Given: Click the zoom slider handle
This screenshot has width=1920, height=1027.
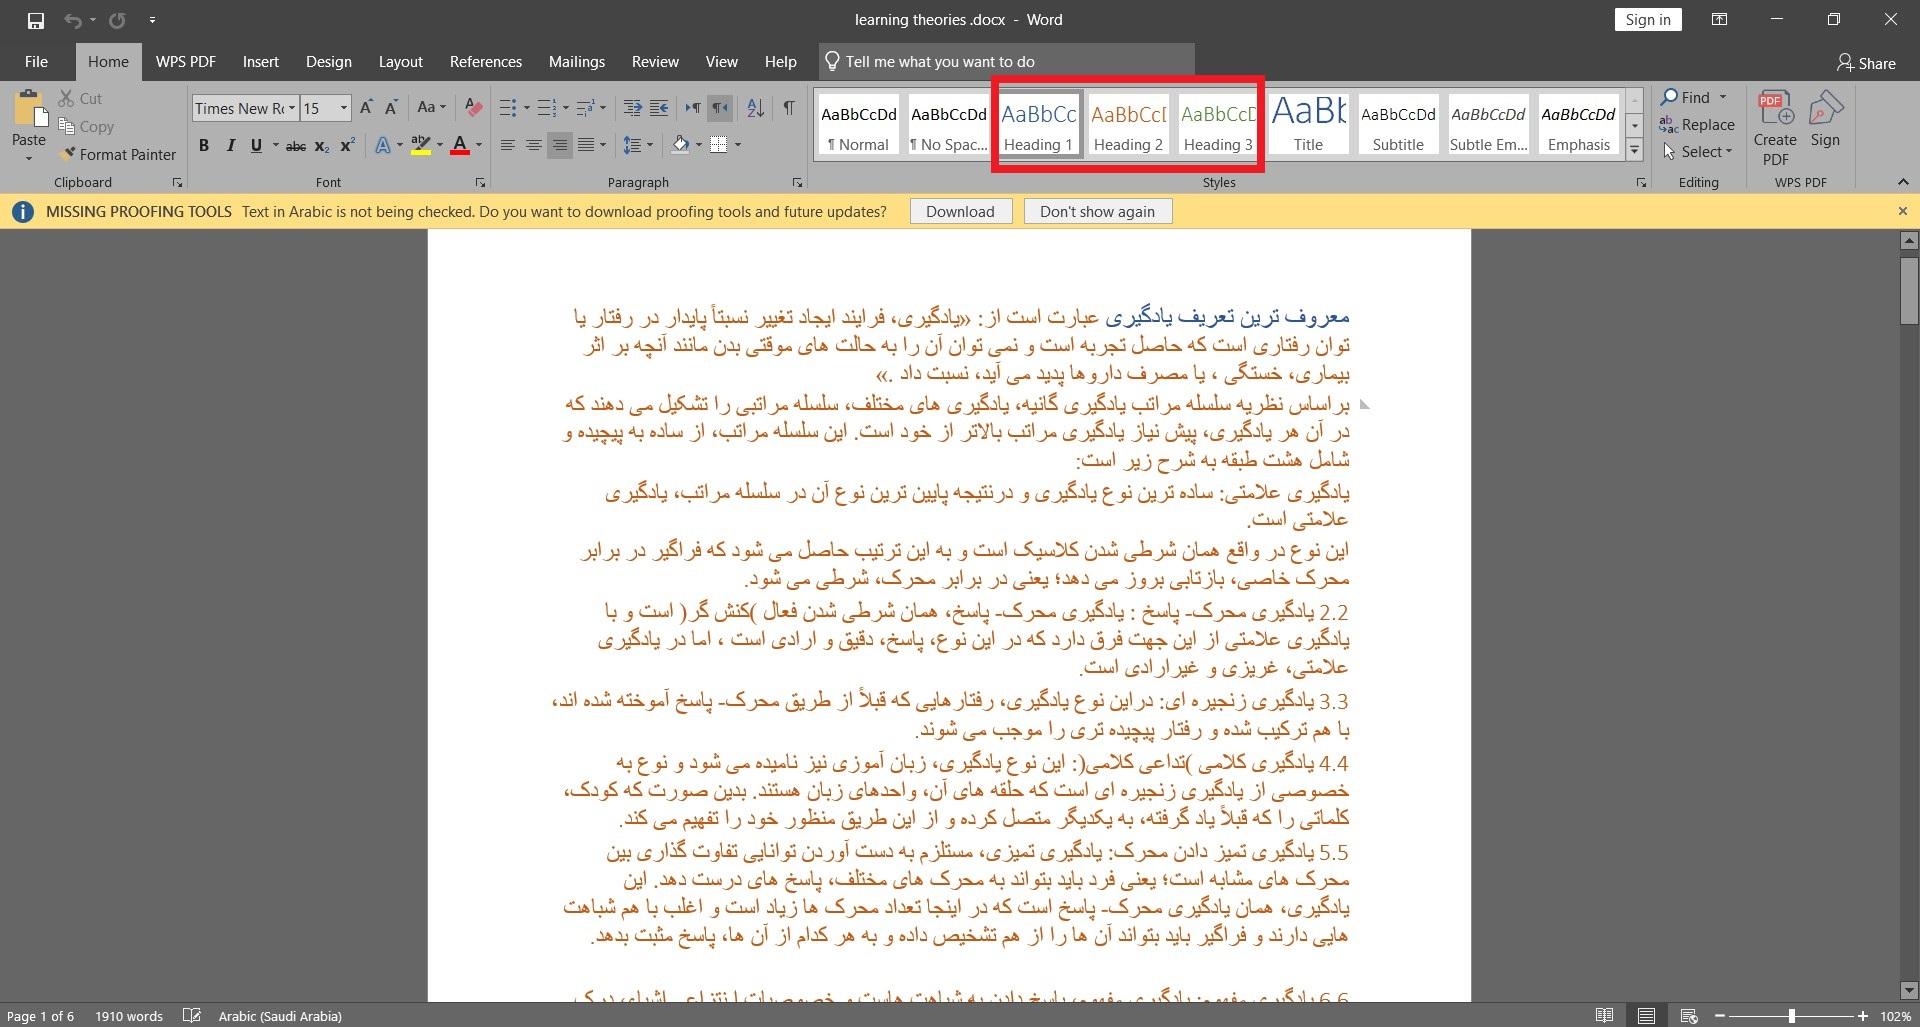Looking at the screenshot, I should pyautogui.click(x=1791, y=1016).
